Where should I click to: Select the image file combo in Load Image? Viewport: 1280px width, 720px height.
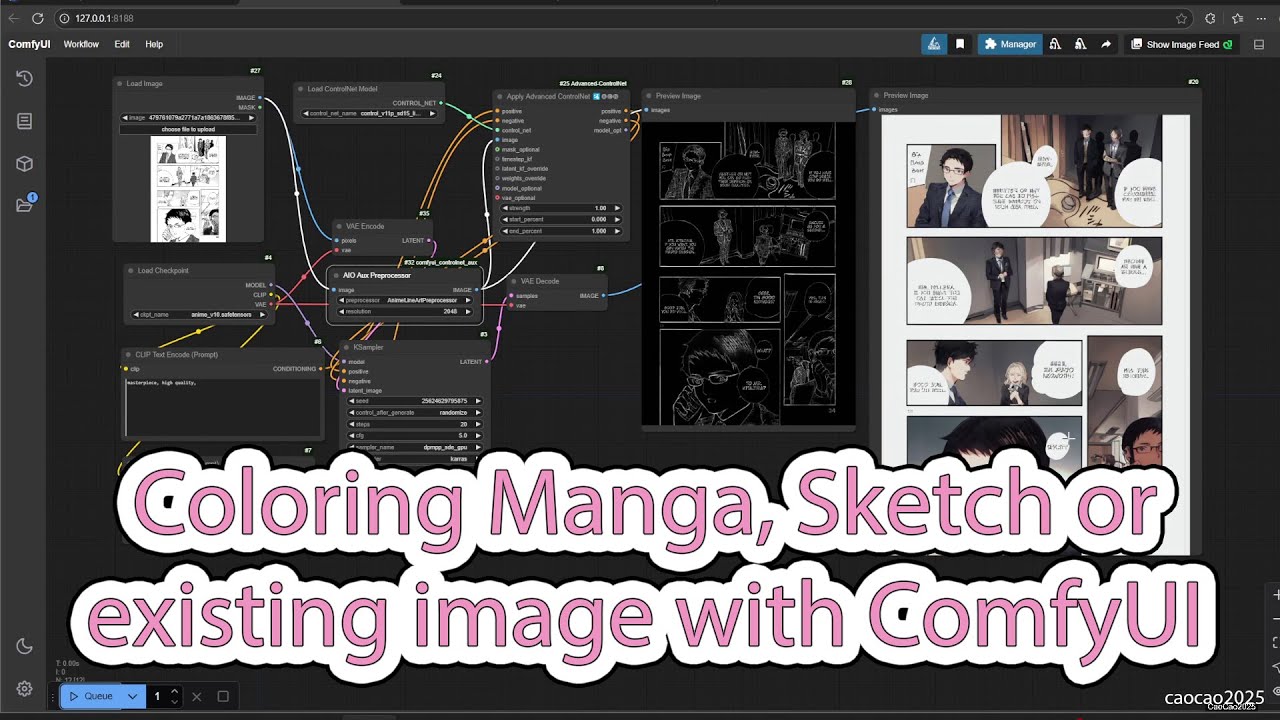[x=188, y=118]
